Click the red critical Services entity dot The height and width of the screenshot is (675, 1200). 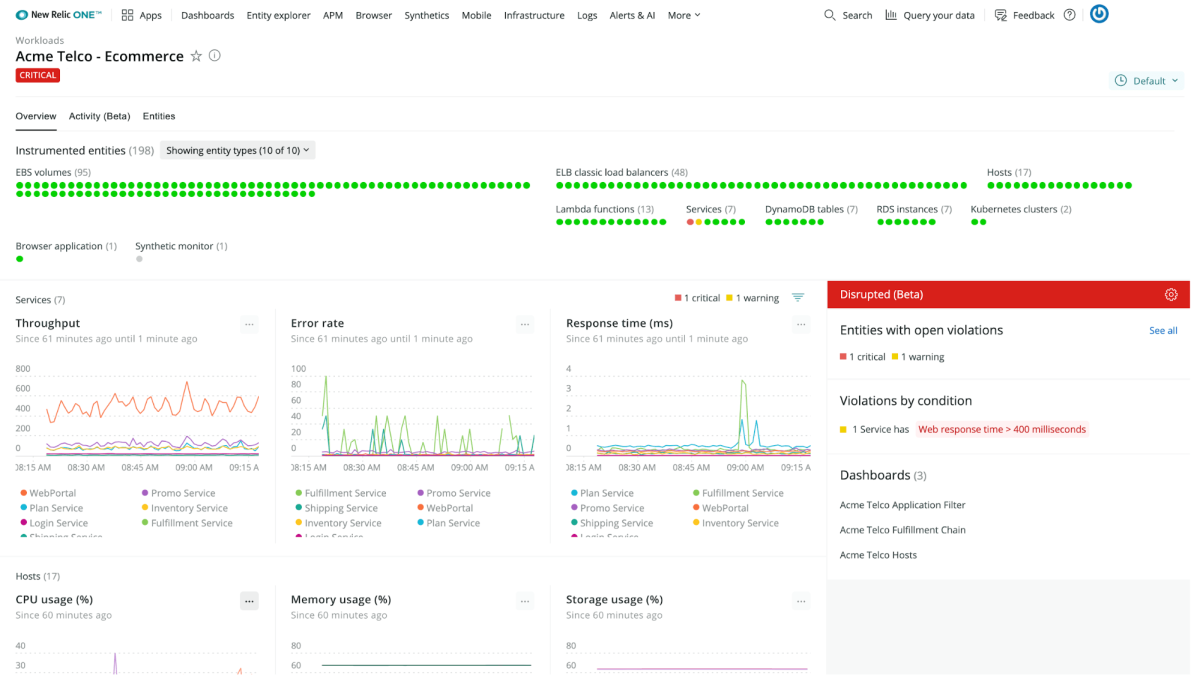(690, 222)
